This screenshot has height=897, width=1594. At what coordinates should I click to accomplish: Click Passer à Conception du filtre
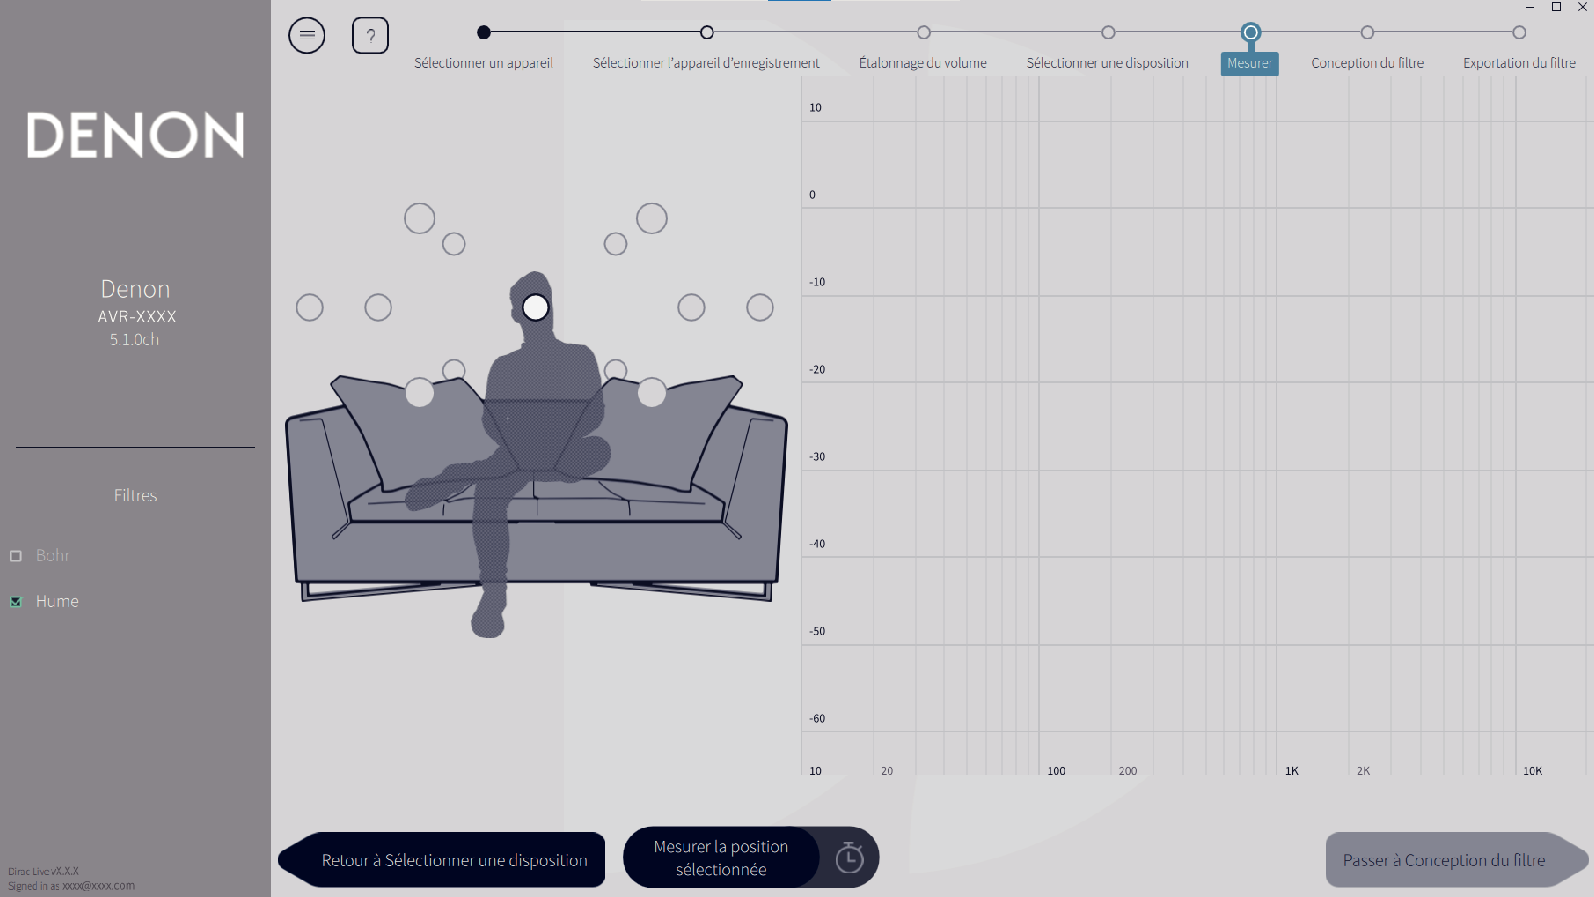[x=1444, y=860]
